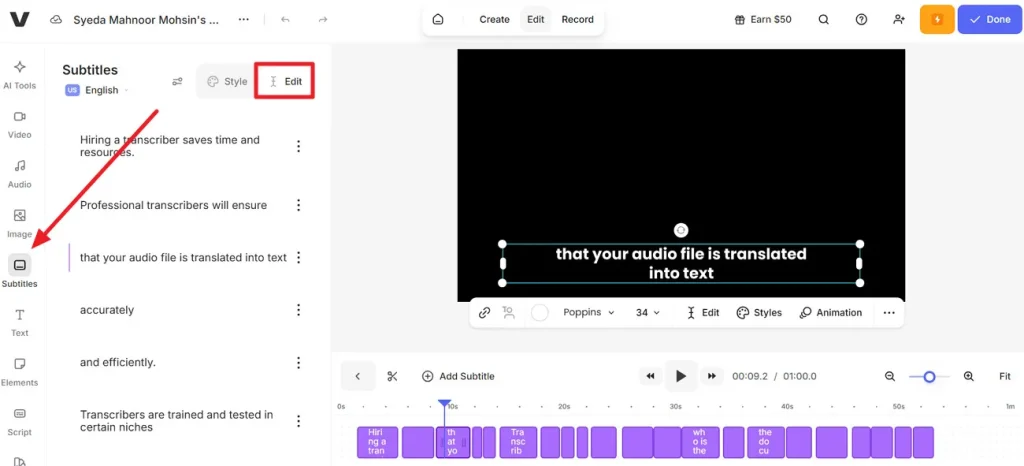Open the white text color swatch
This screenshot has width=1024, height=466.
pyautogui.click(x=539, y=313)
